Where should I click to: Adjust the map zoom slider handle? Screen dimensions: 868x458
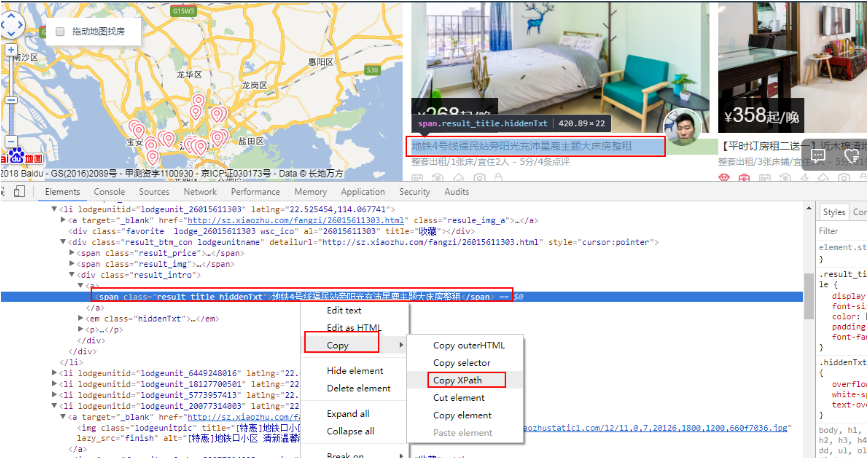click(11, 100)
